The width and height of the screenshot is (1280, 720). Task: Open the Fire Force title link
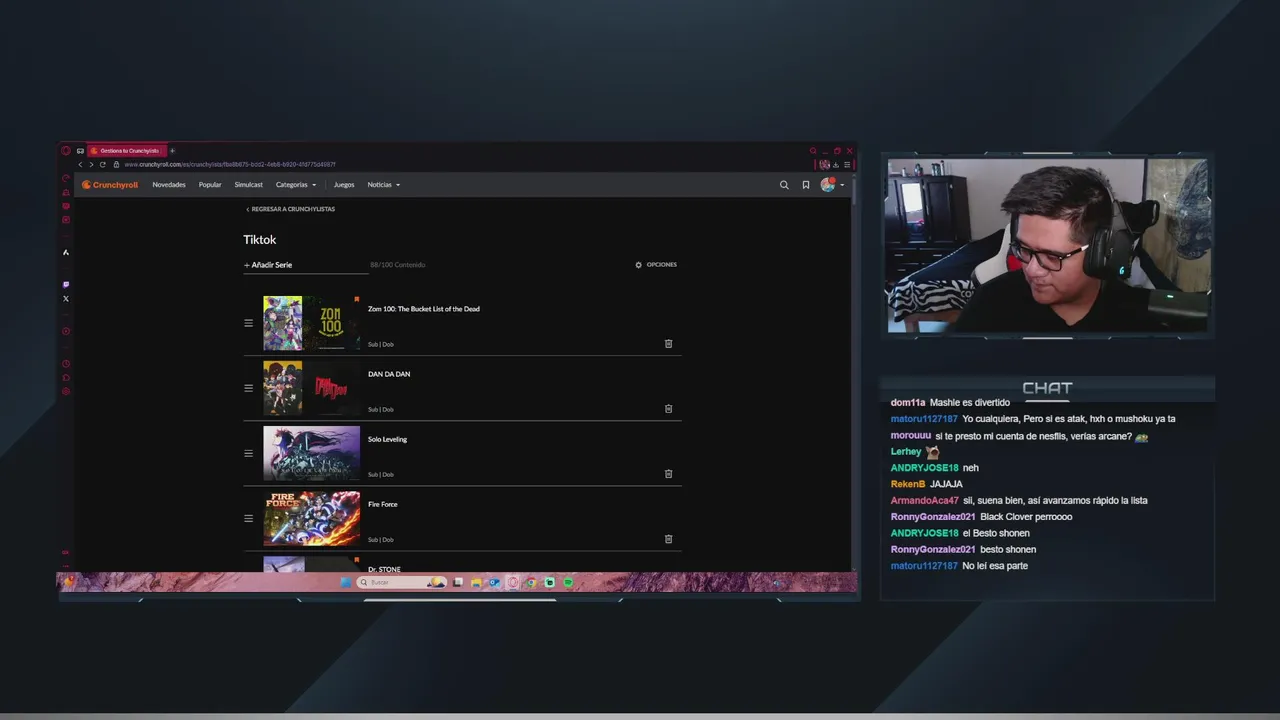pos(383,504)
